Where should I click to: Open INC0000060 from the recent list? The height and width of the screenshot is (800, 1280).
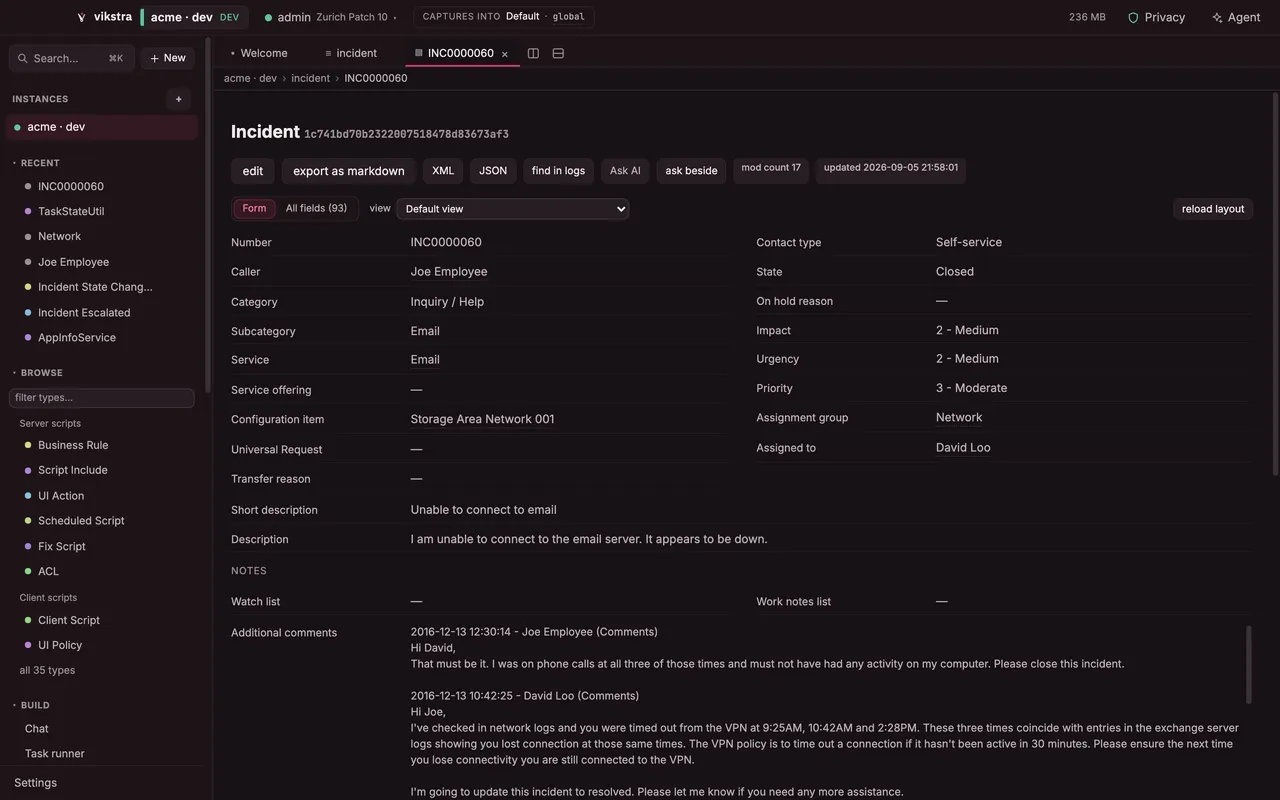(x=71, y=186)
